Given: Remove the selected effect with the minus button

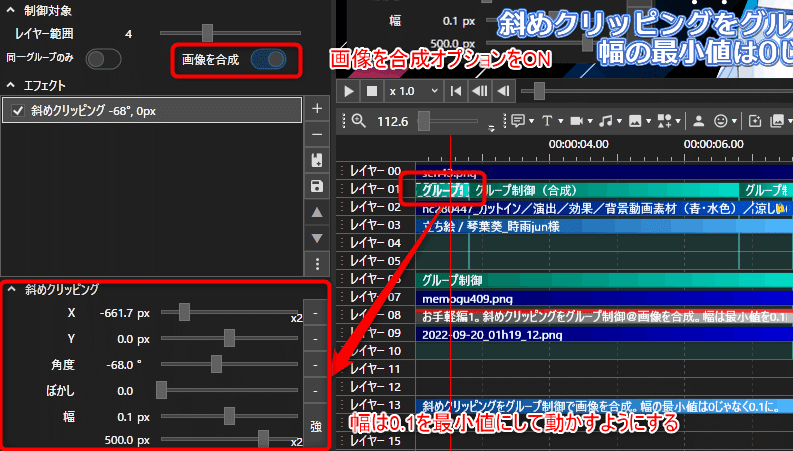Looking at the screenshot, I should [317, 134].
